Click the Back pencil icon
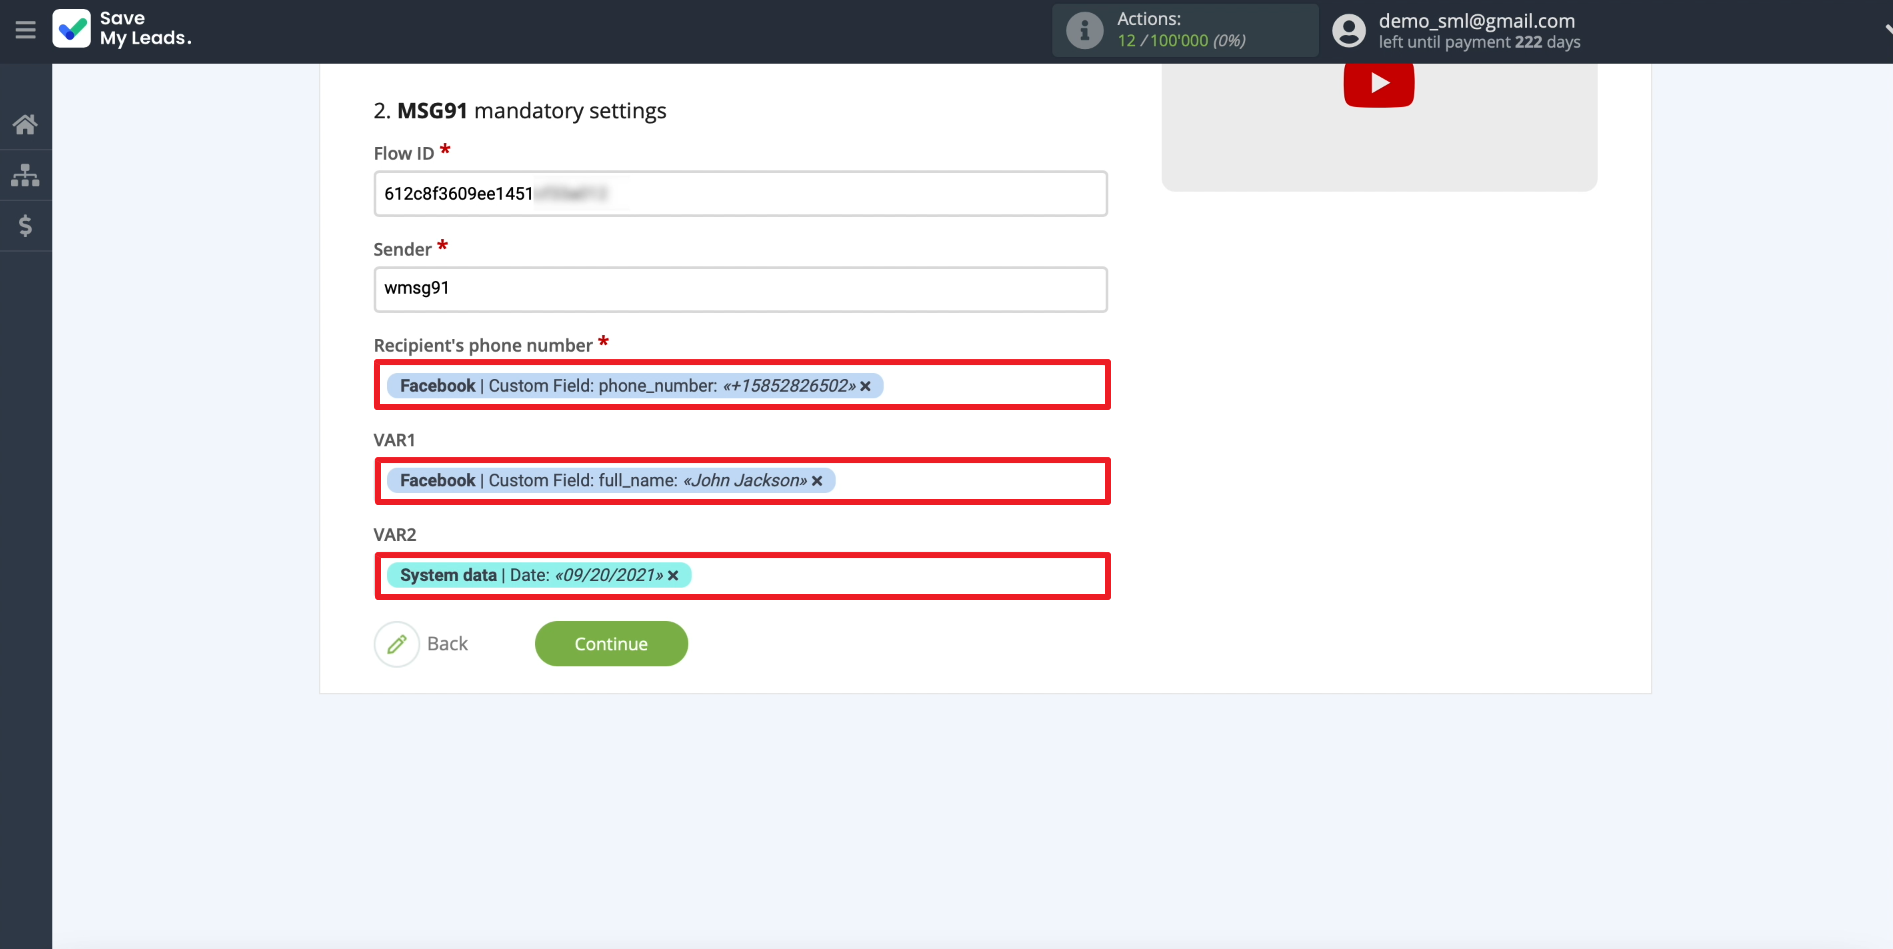The height and width of the screenshot is (949, 1893). coord(397,644)
